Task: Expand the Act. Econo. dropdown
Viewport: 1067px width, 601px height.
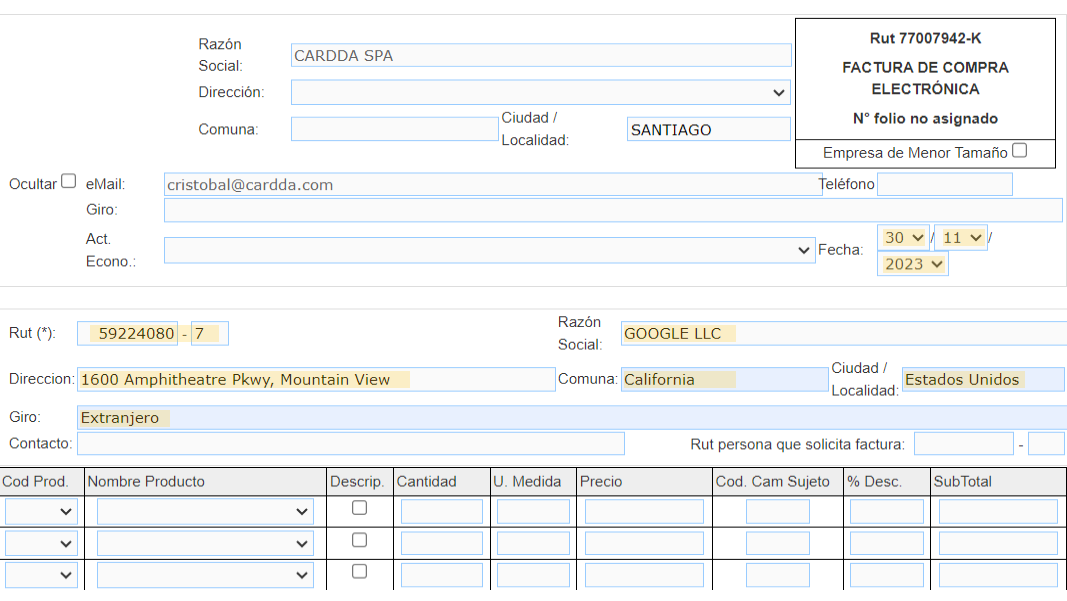Action: click(x=489, y=250)
